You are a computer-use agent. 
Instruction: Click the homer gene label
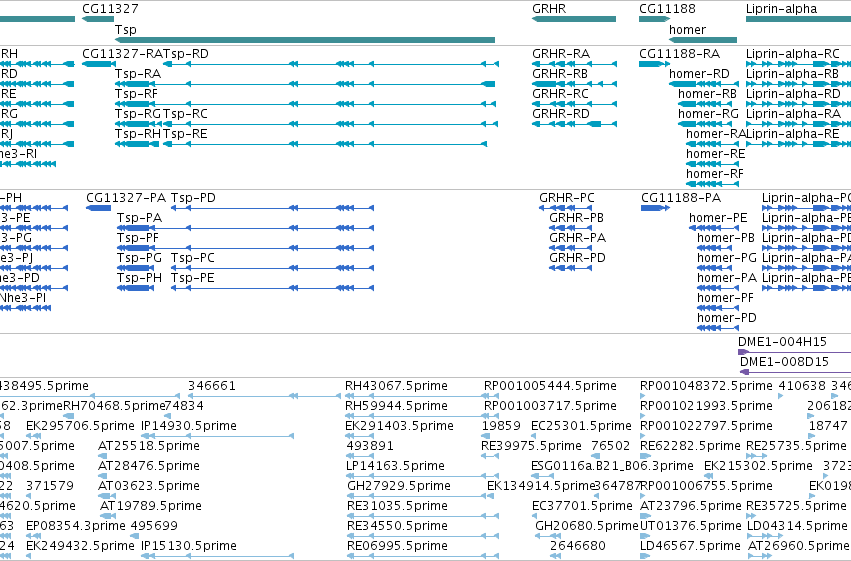click(687, 30)
